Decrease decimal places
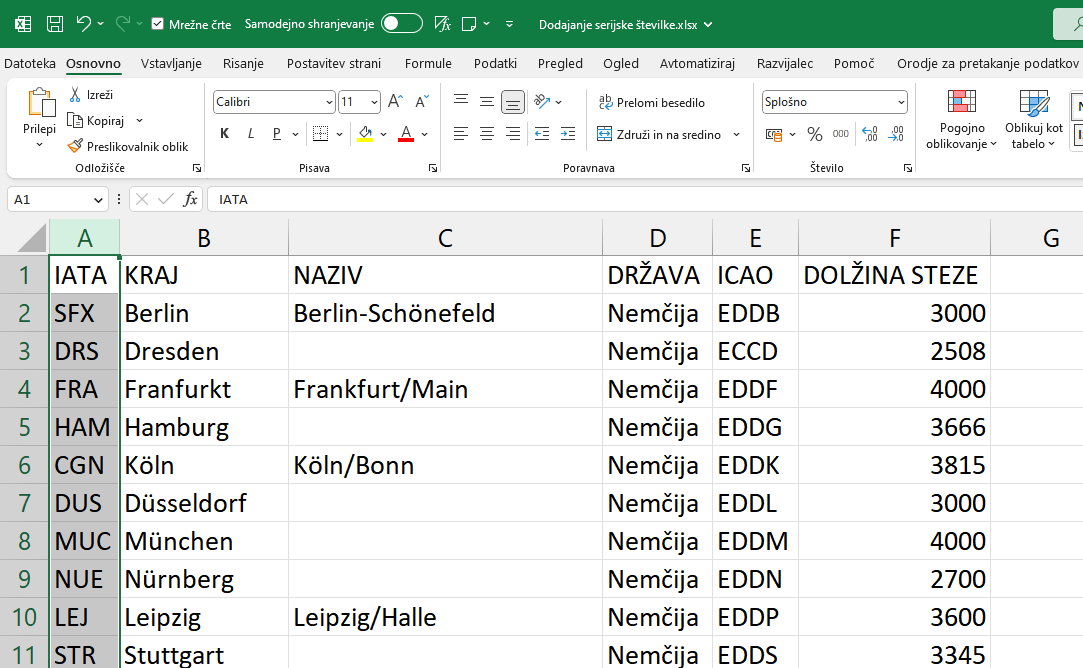The width and height of the screenshot is (1083, 668). (897, 134)
